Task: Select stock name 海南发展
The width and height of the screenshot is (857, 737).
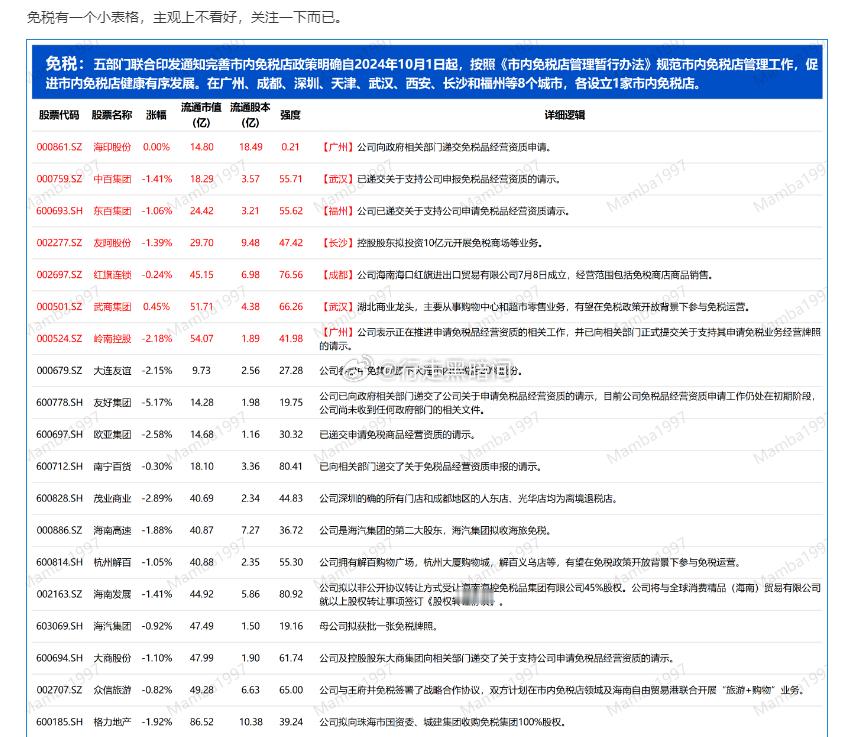Action: 112,594
